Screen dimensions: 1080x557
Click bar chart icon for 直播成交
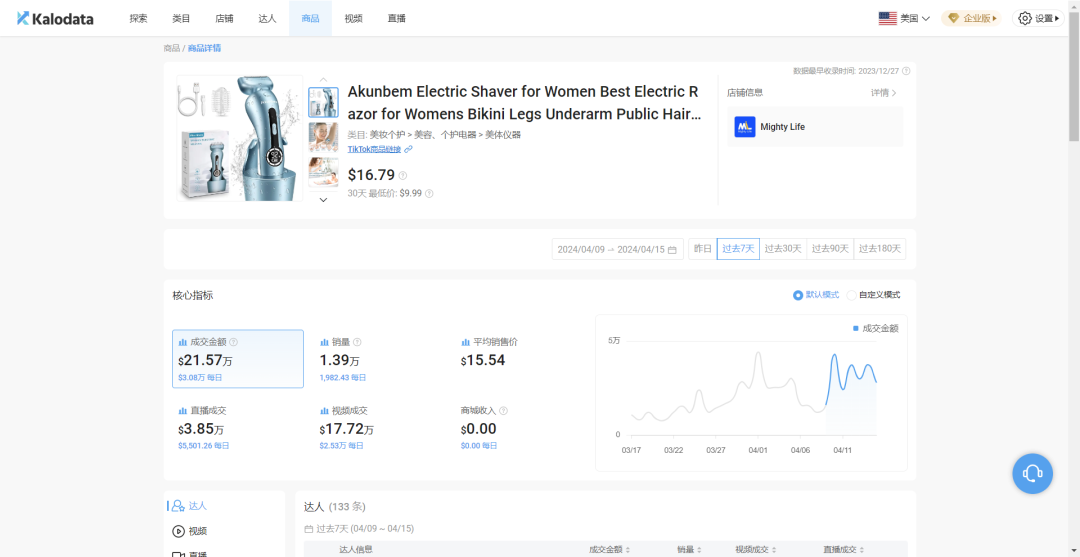pyautogui.click(x=183, y=410)
